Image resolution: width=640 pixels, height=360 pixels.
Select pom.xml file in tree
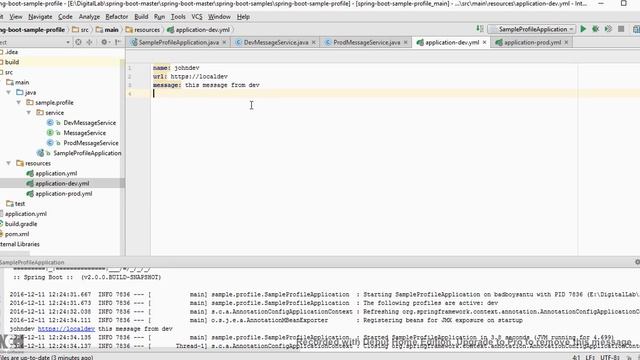point(17,234)
